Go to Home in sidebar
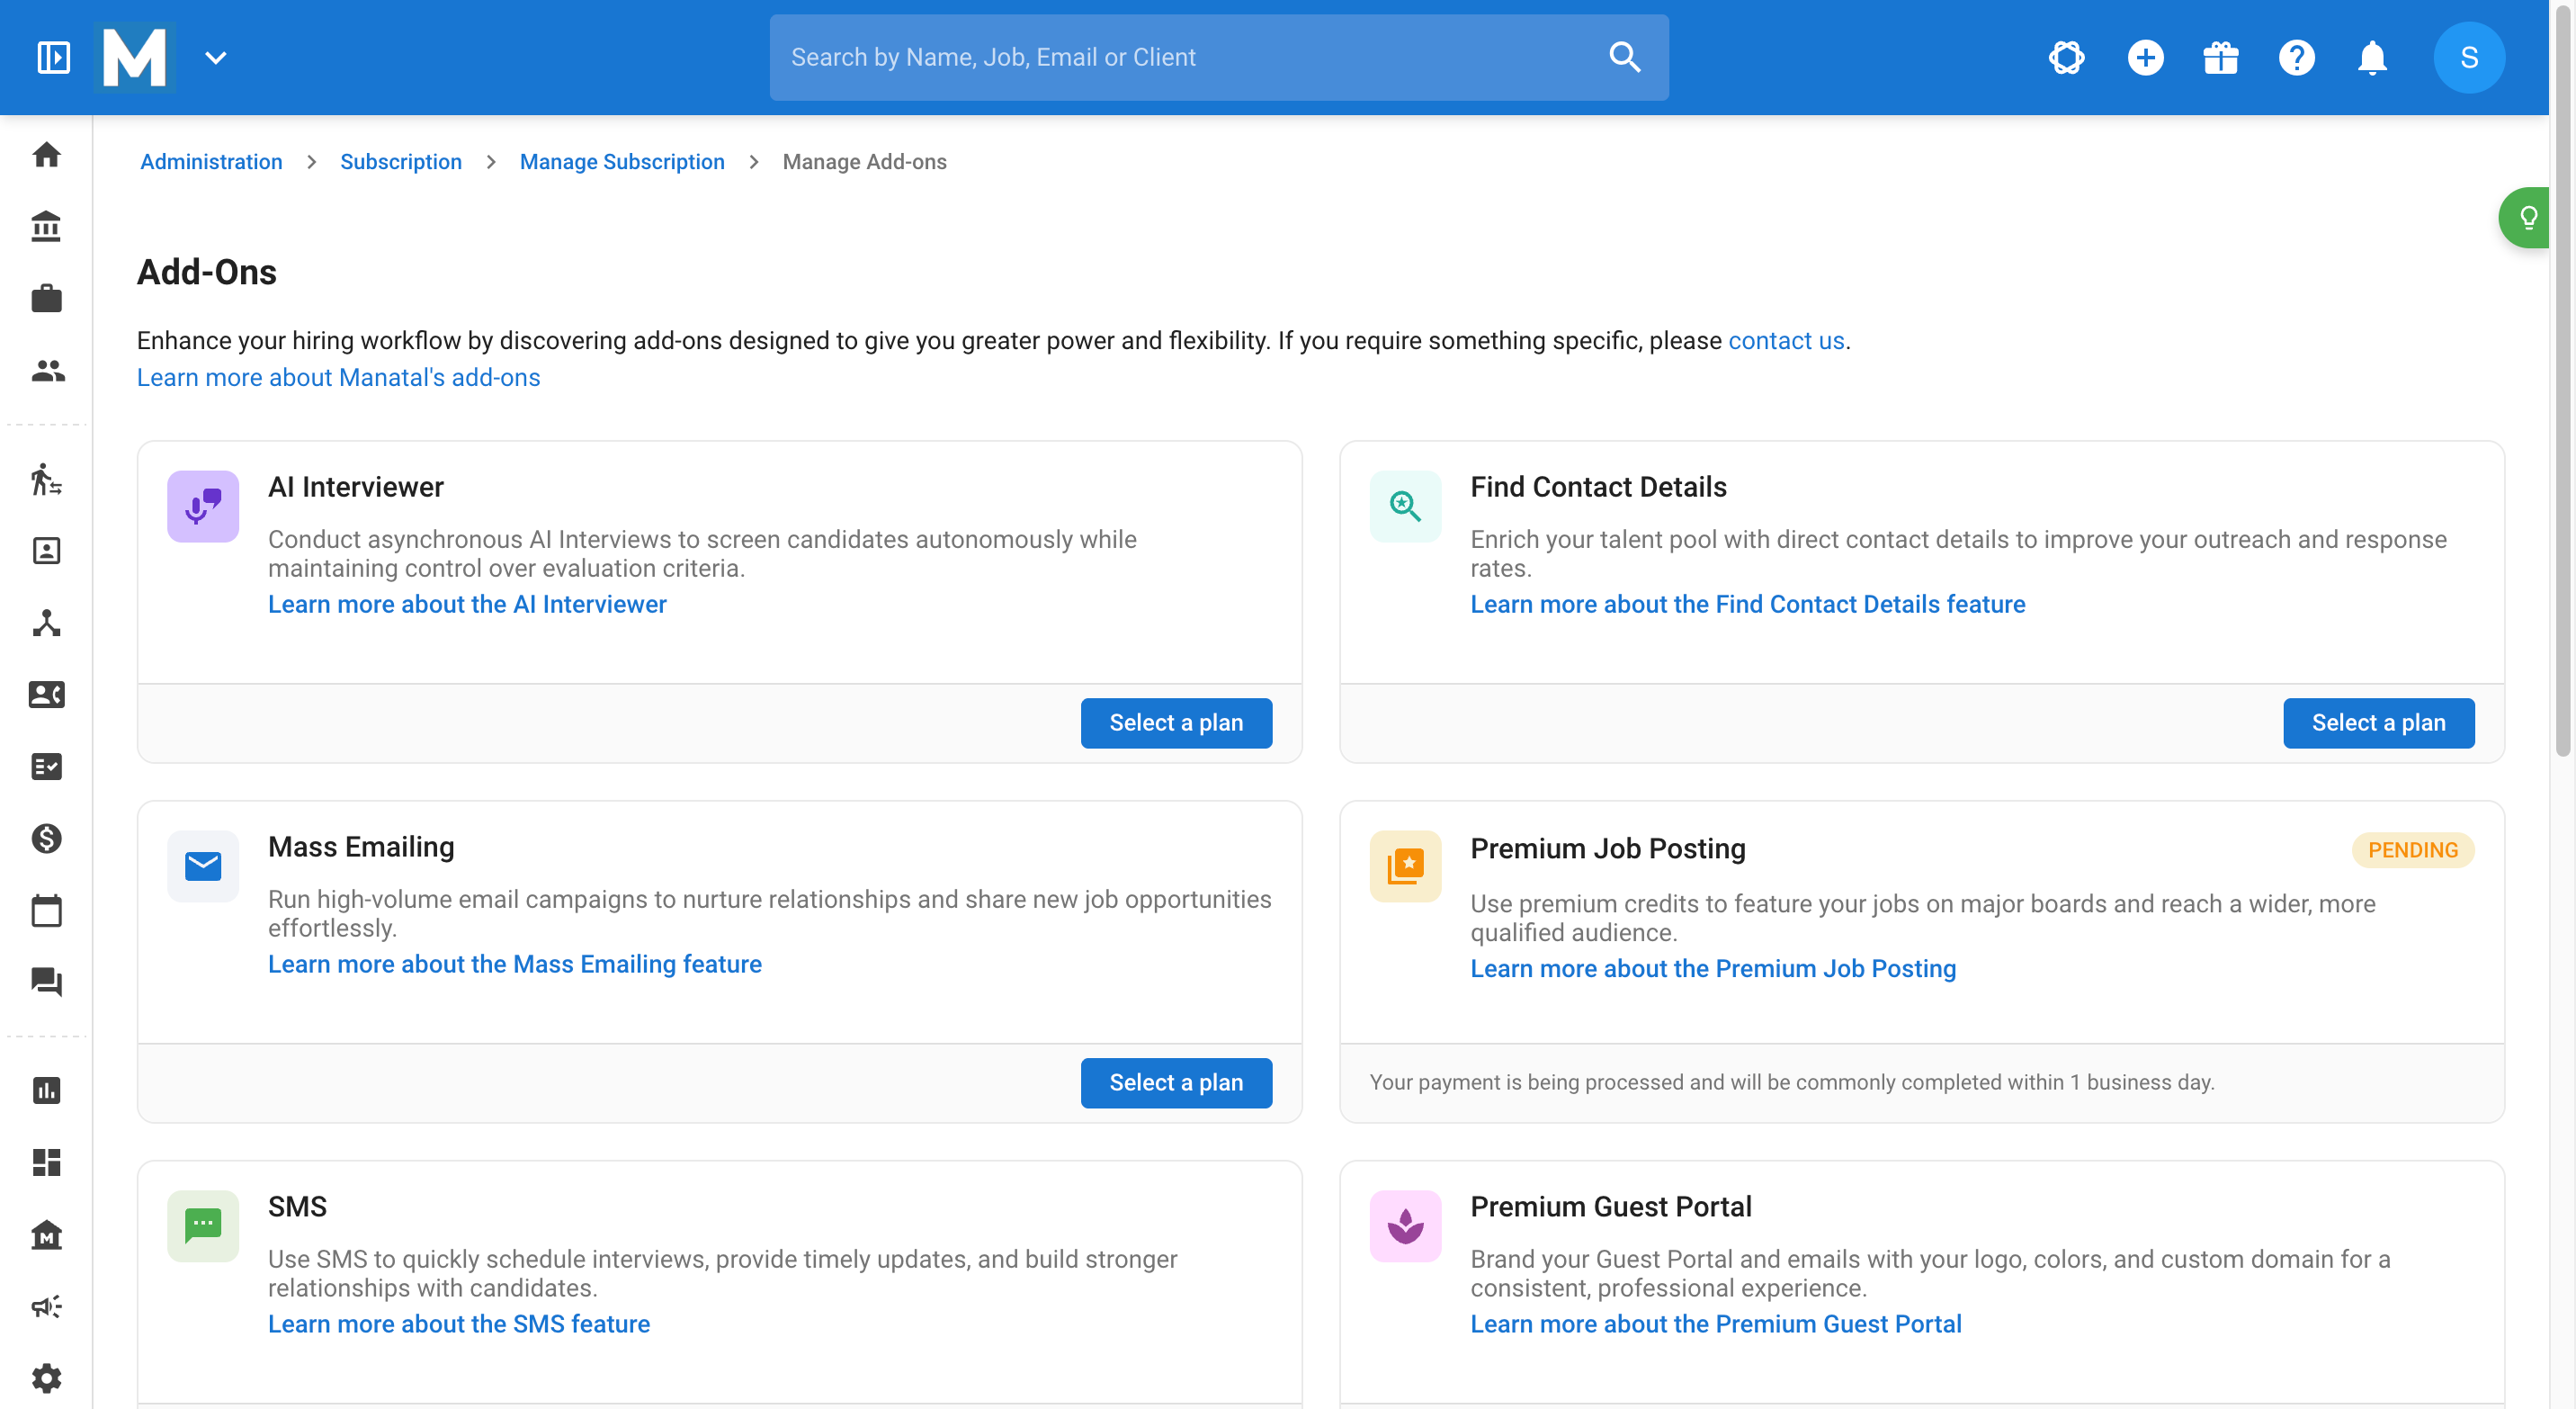 47,154
